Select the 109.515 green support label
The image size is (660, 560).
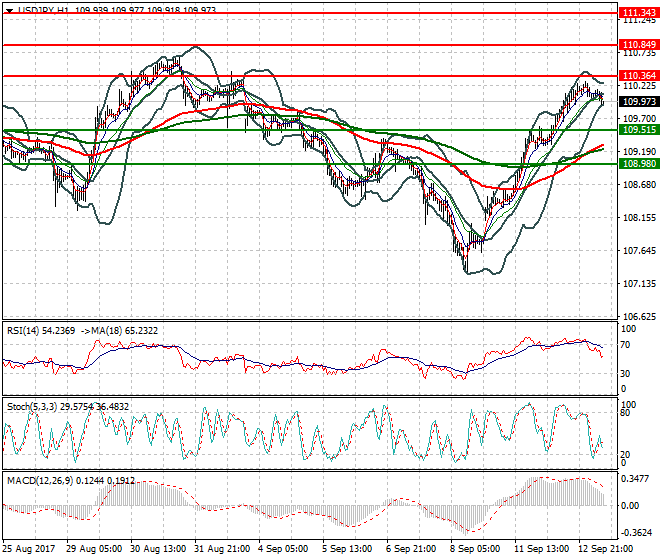coord(639,130)
